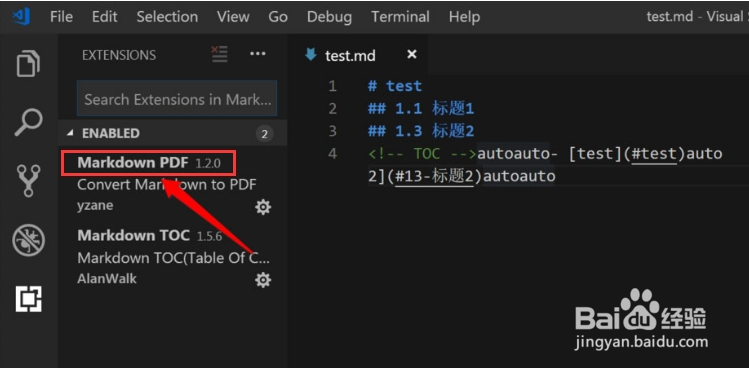Open the File menu

pos(61,17)
